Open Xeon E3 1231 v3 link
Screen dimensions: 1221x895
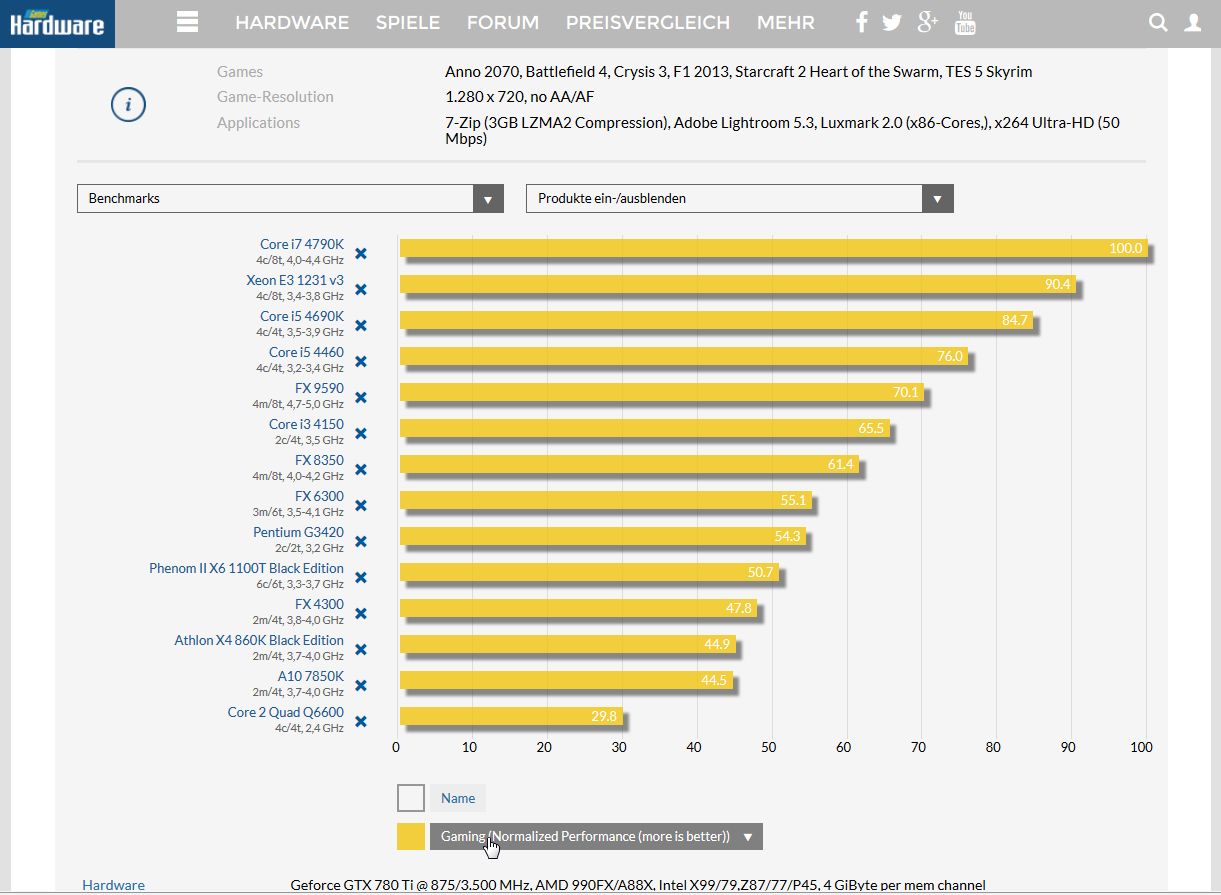coord(295,280)
